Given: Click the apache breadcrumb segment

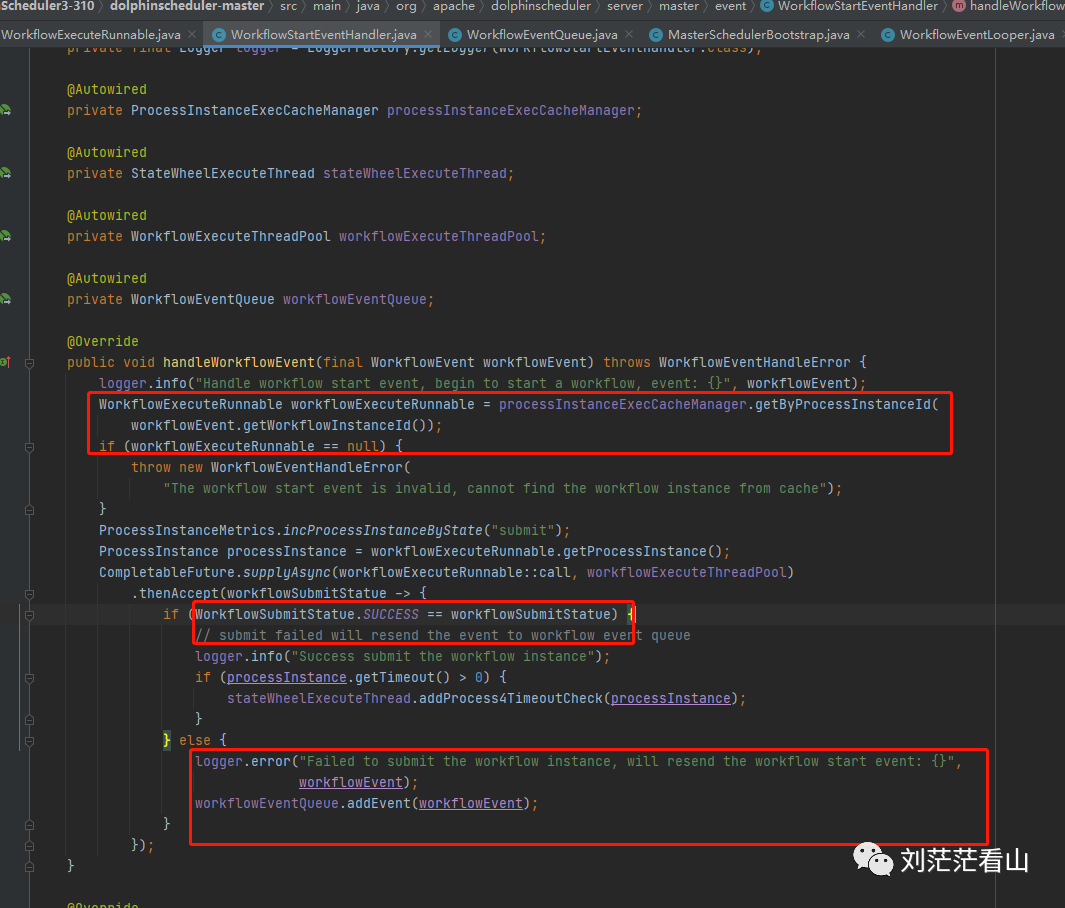Looking at the screenshot, I should 454,6.
